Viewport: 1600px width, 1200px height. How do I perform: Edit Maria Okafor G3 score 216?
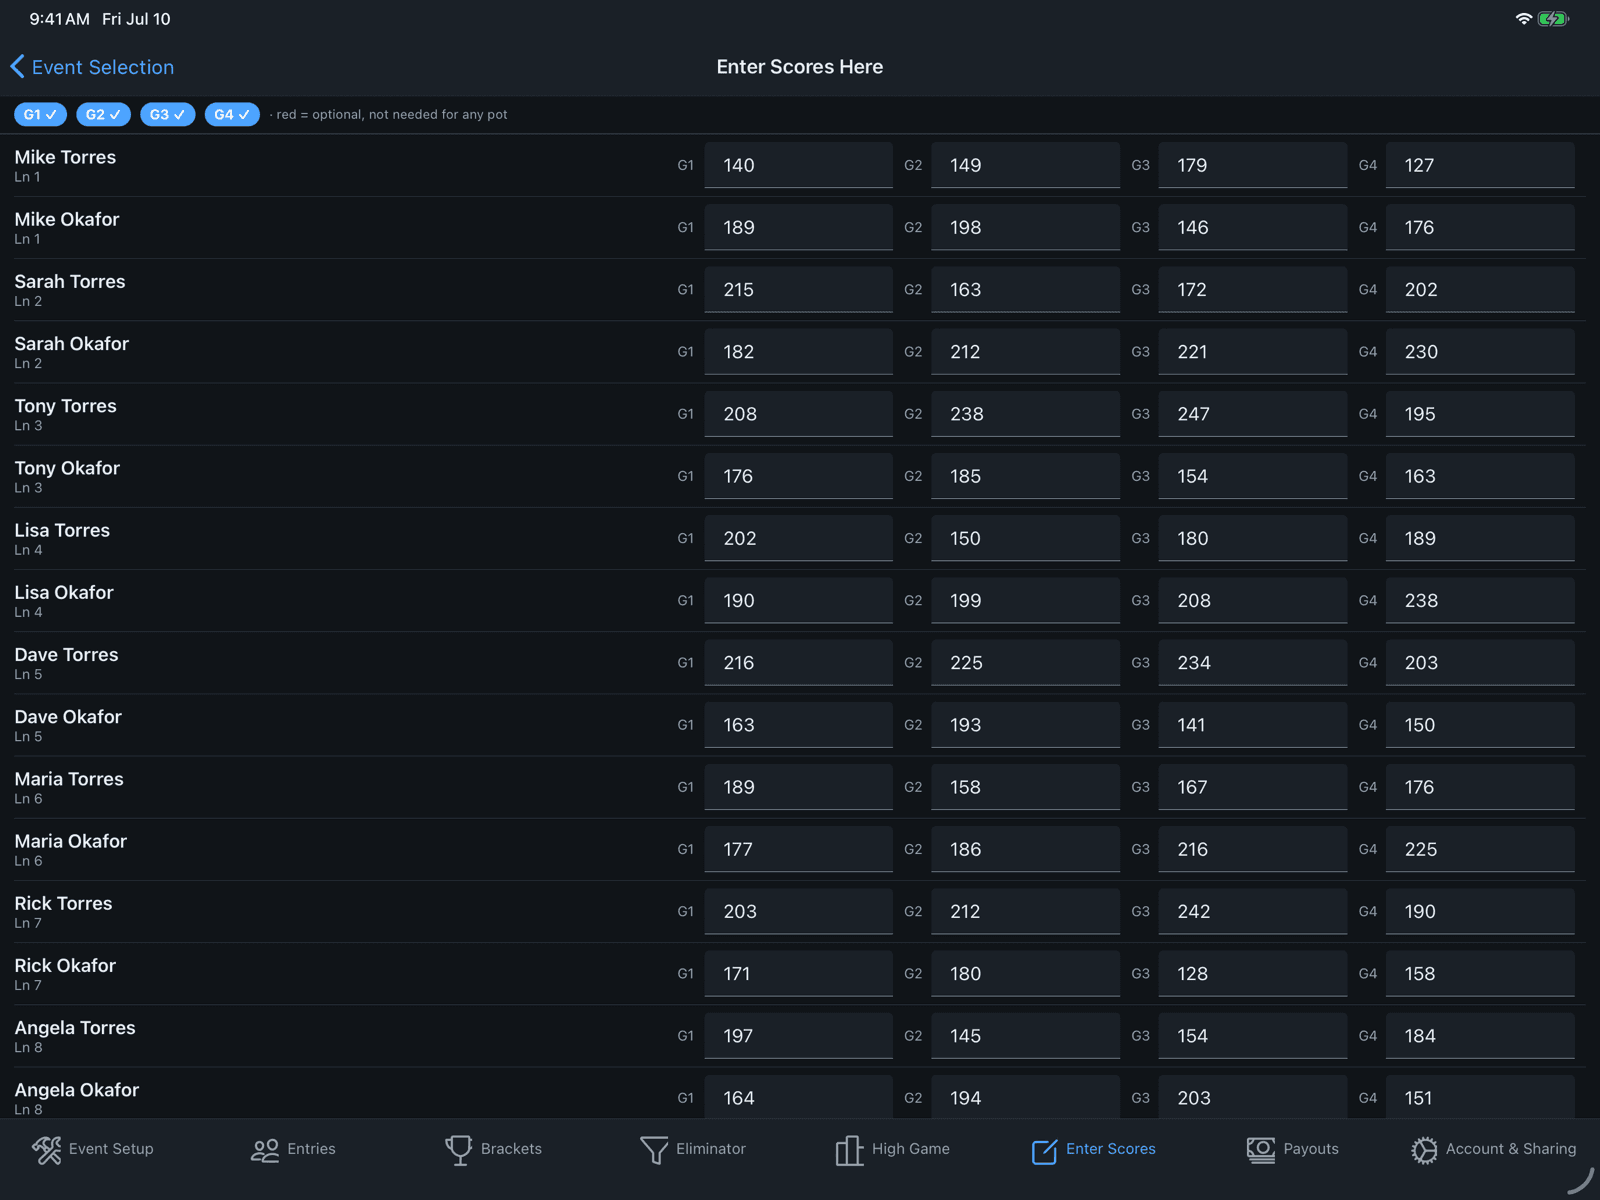[x=1252, y=849]
